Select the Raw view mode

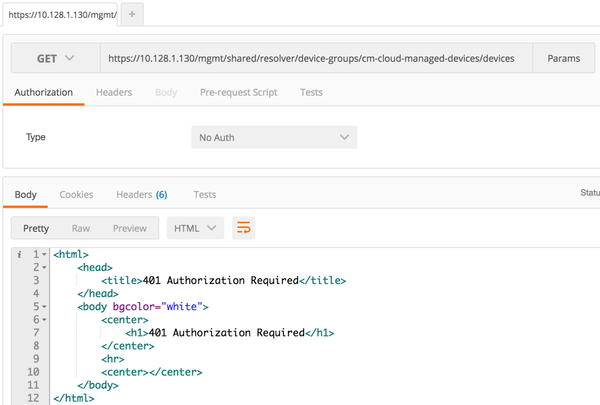81,228
